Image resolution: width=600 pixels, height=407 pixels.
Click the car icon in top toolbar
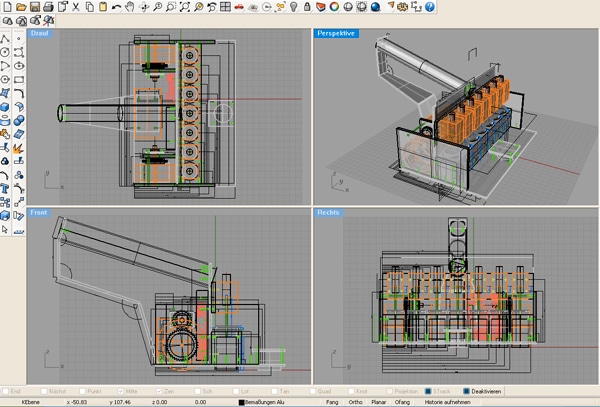(239, 7)
